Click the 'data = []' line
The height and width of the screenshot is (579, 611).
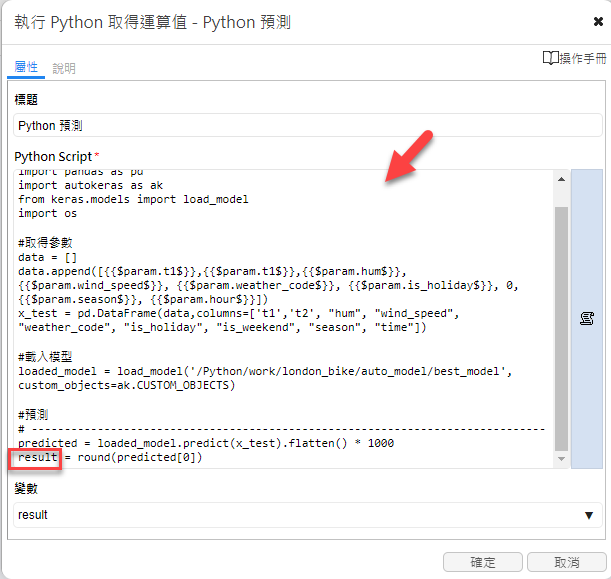pyautogui.click(x=48, y=258)
